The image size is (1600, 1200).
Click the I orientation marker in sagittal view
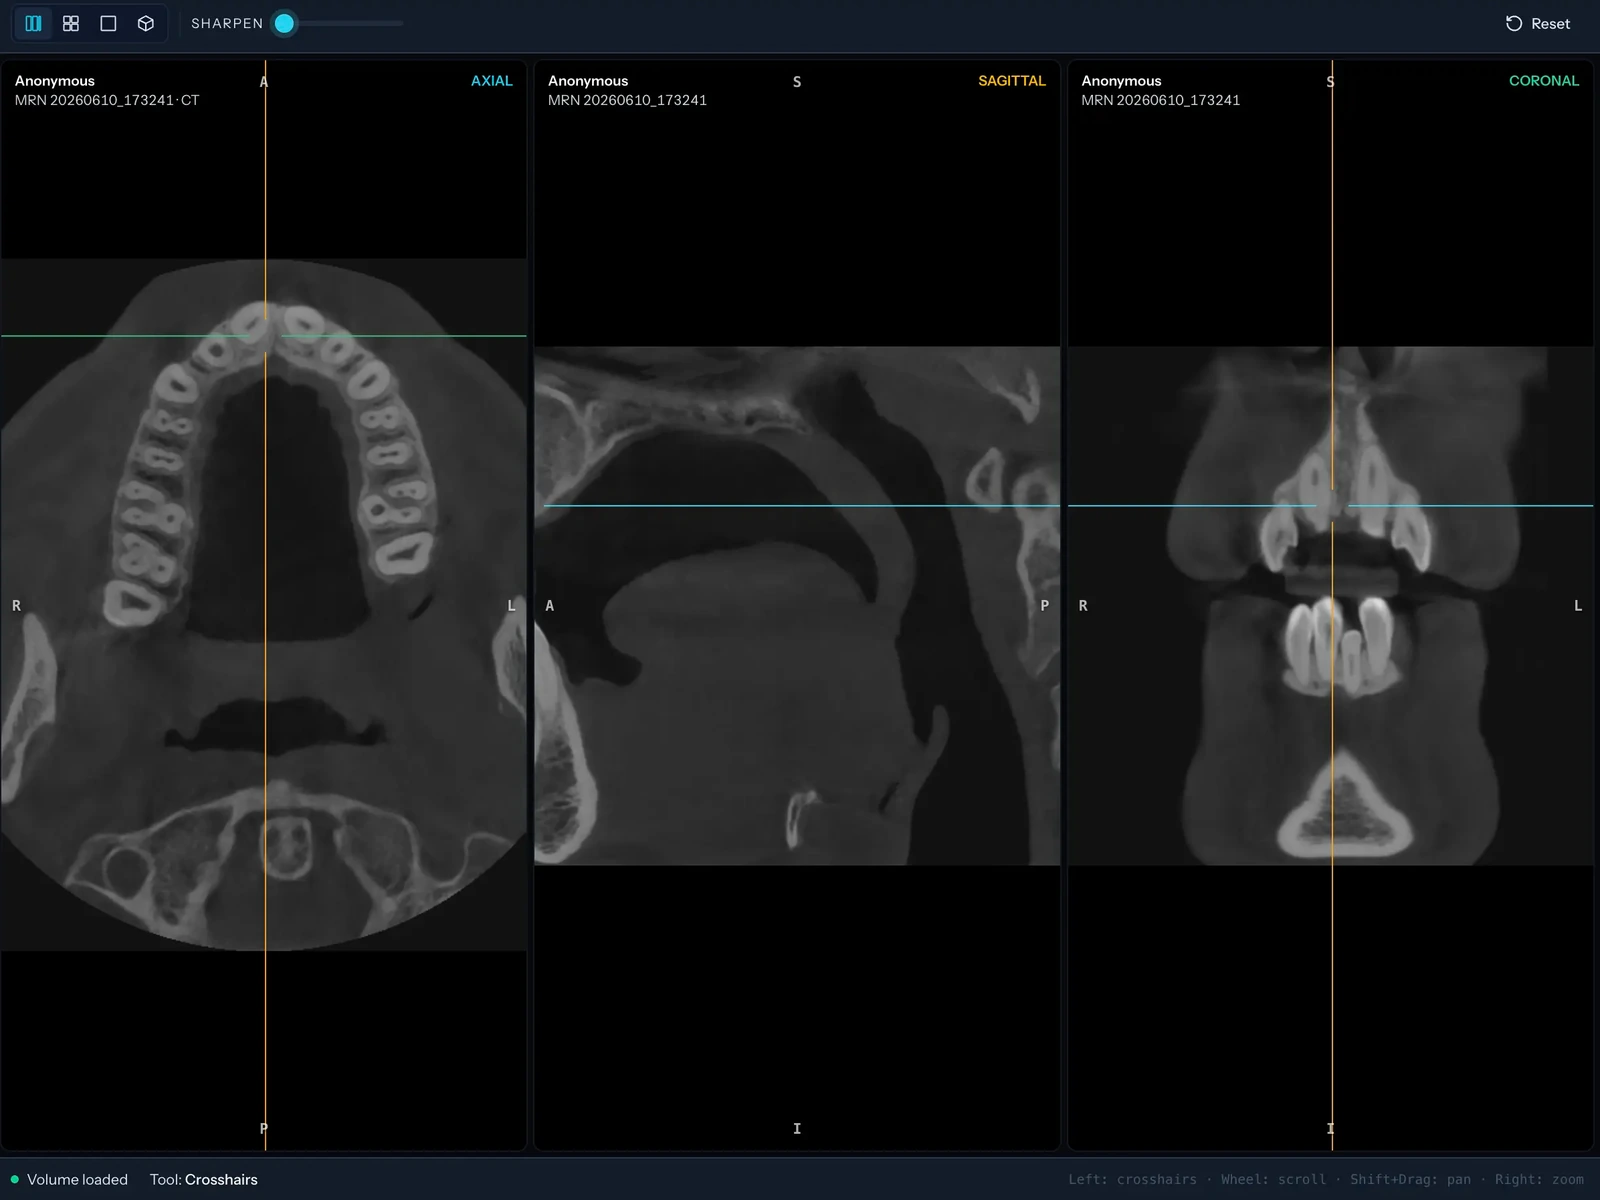coord(797,1129)
